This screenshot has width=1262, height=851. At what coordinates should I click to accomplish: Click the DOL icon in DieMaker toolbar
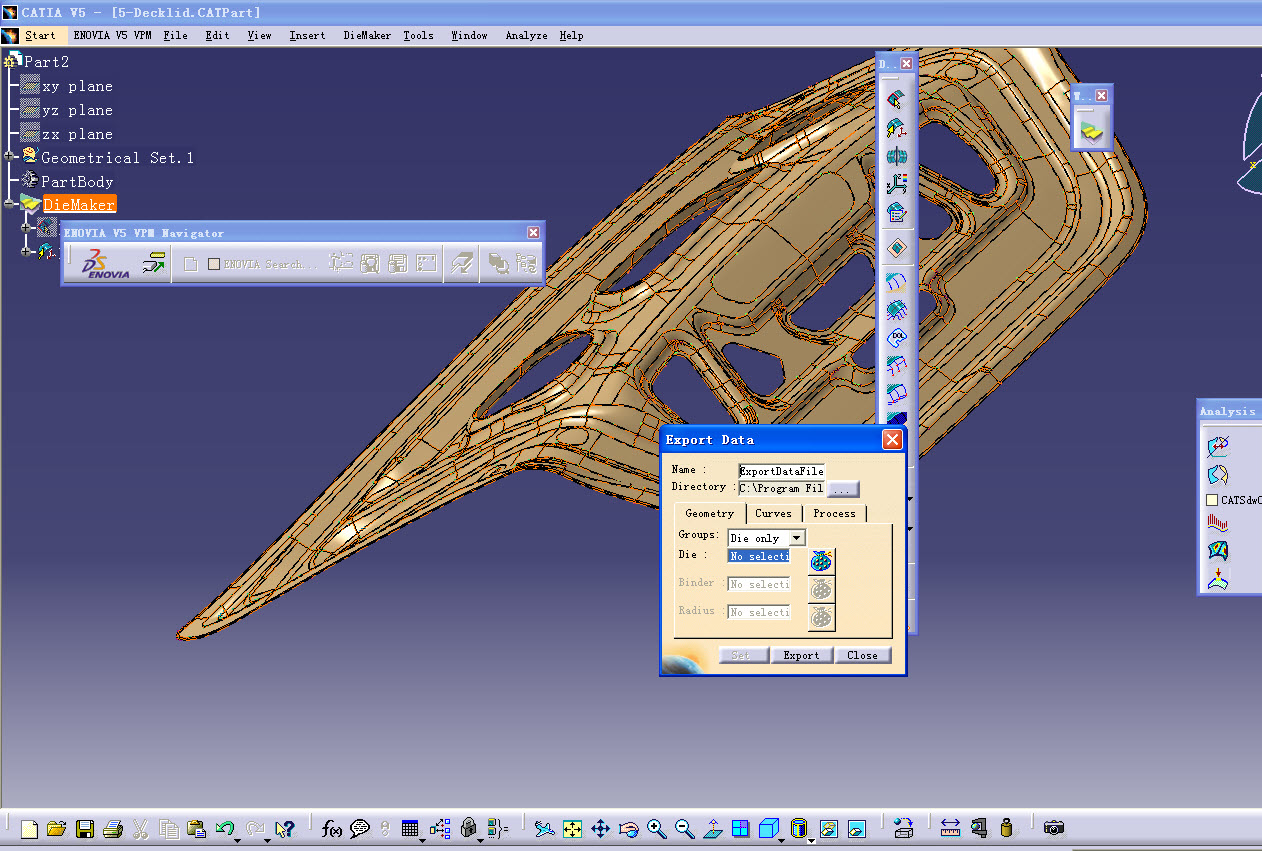point(897,338)
